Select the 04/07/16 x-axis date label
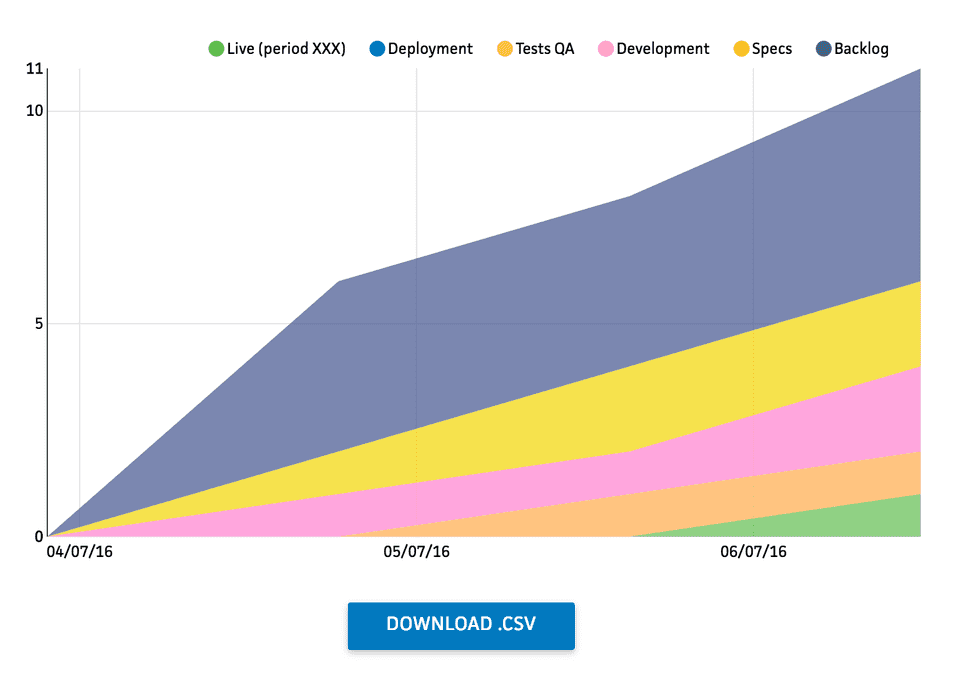Image resolution: width=960 pixels, height=675 pixels. pyautogui.click(x=80, y=552)
